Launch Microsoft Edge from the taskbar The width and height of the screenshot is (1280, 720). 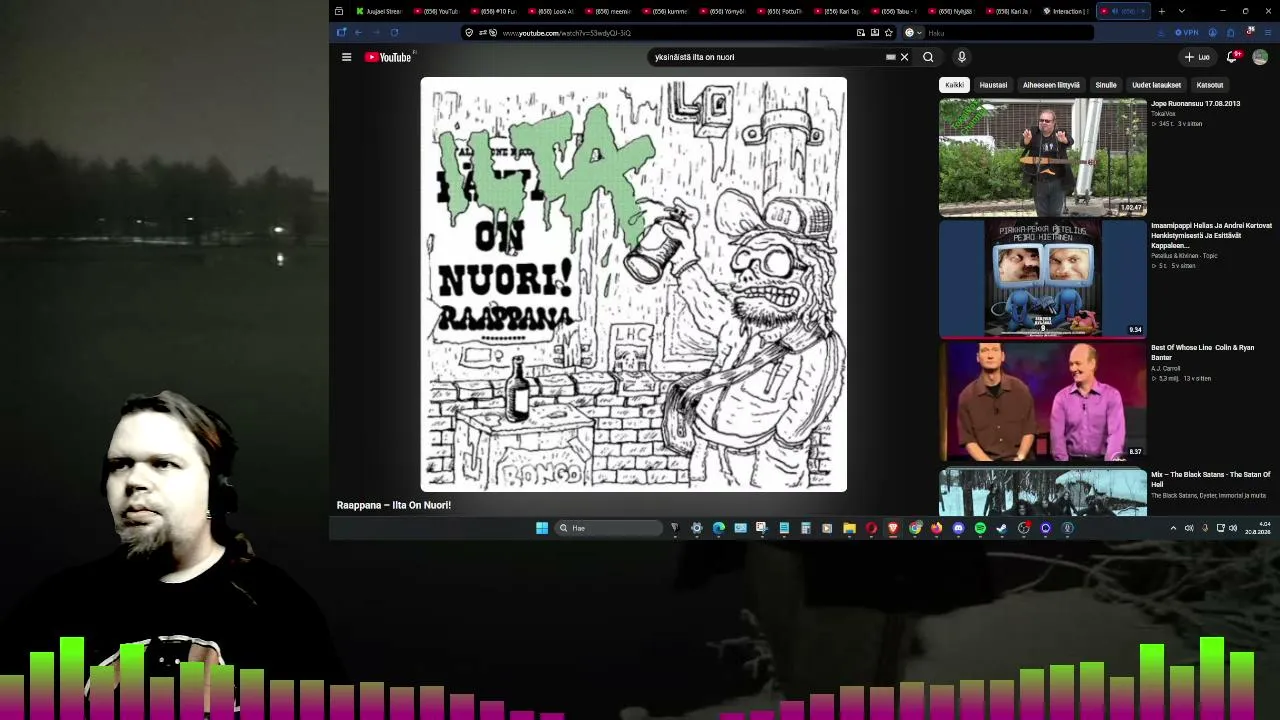[x=719, y=528]
